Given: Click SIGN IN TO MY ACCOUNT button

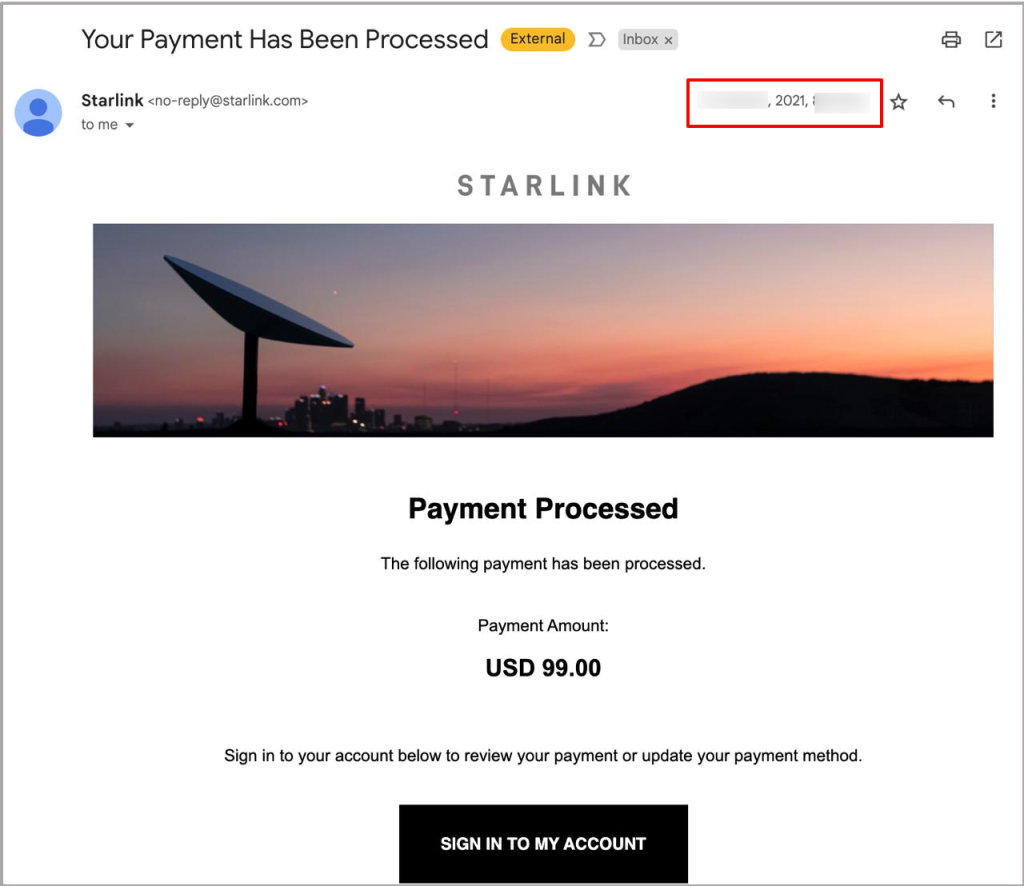Looking at the screenshot, I should coord(543,844).
